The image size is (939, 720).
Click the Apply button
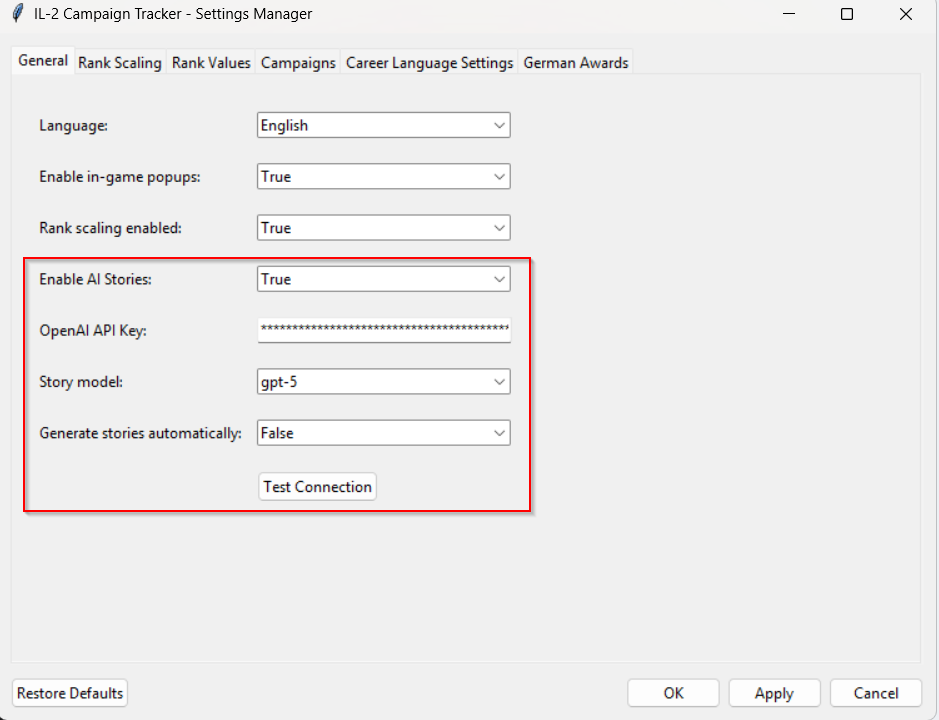774,693
